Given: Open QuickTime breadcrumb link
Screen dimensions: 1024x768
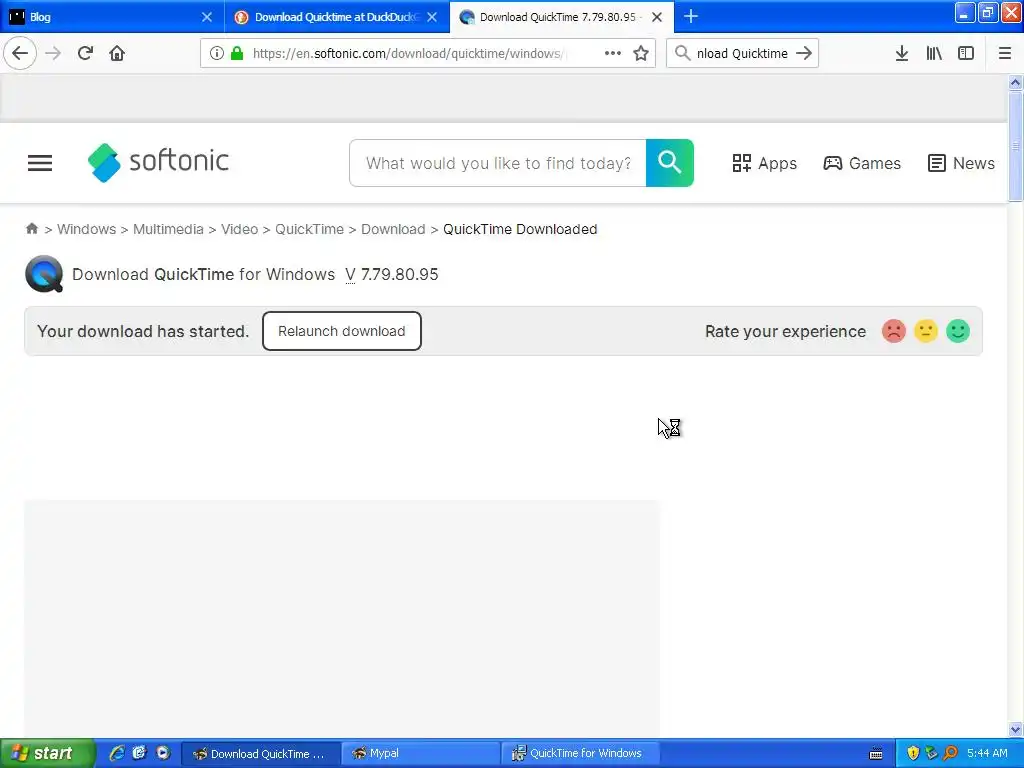Looking at the screenshot, I should pos(309,229).
